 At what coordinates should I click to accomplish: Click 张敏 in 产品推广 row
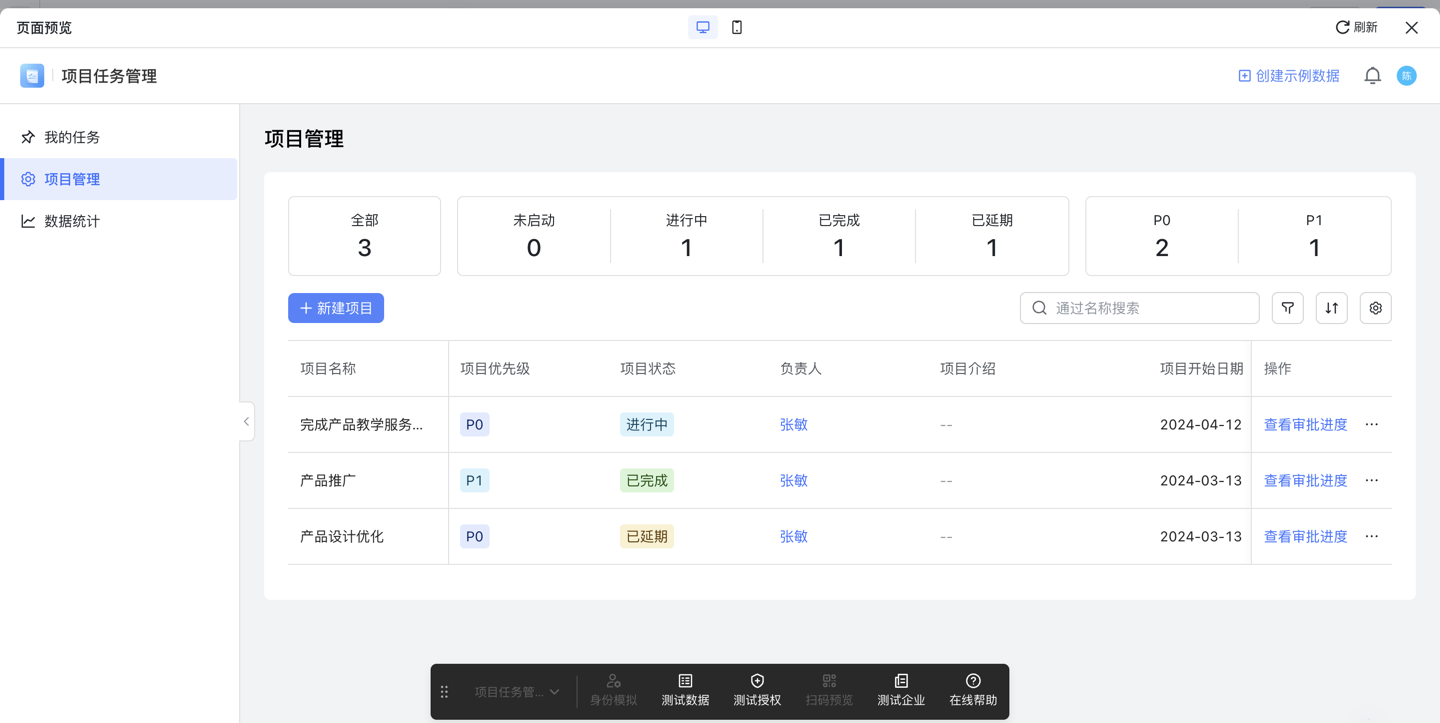click(x=794, y=481)
